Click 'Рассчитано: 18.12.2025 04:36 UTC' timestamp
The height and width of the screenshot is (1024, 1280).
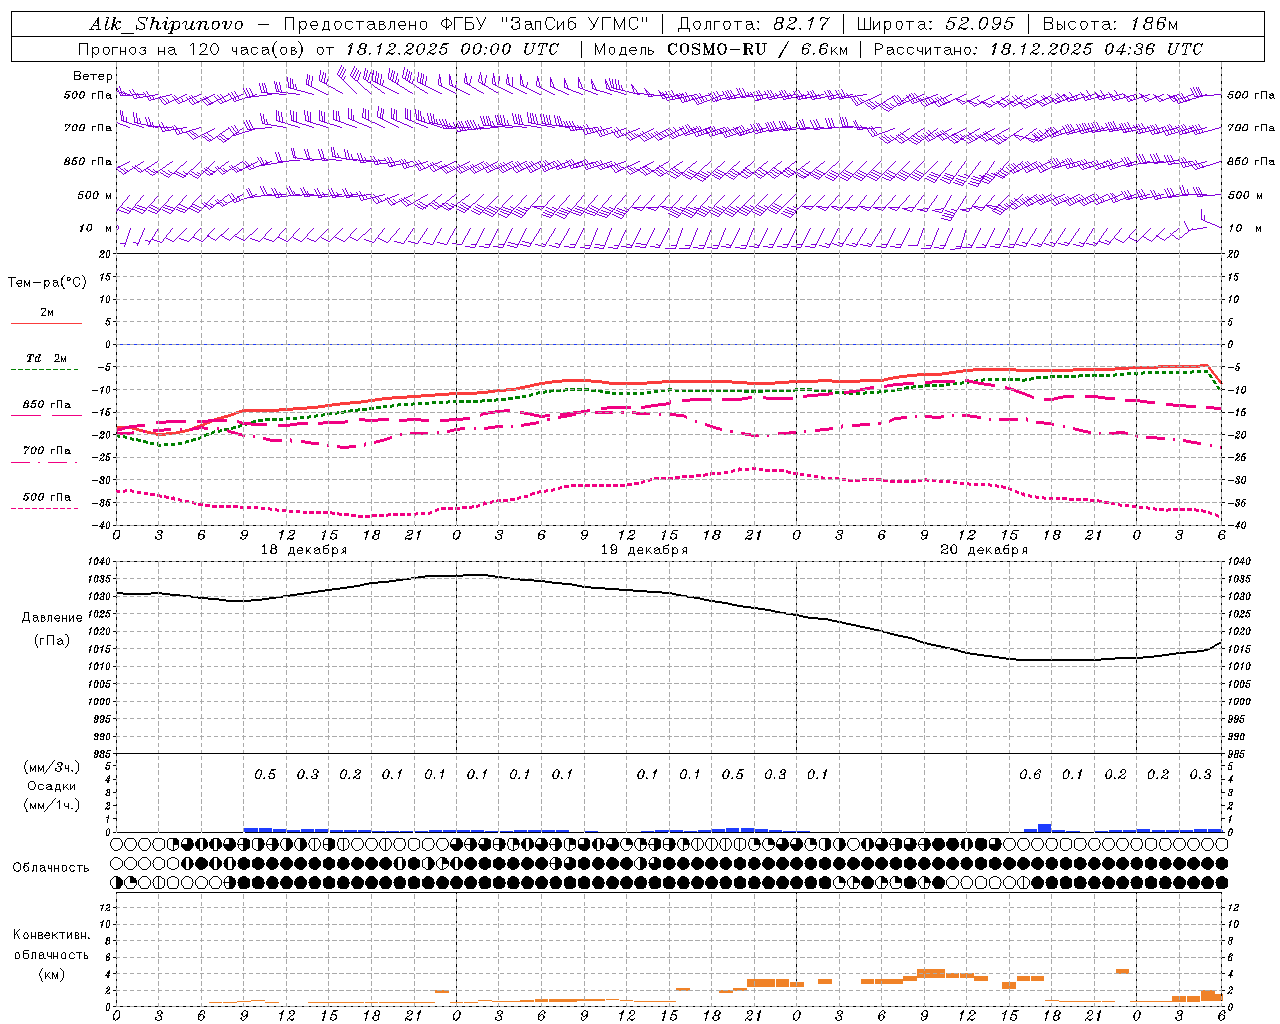1038,49
